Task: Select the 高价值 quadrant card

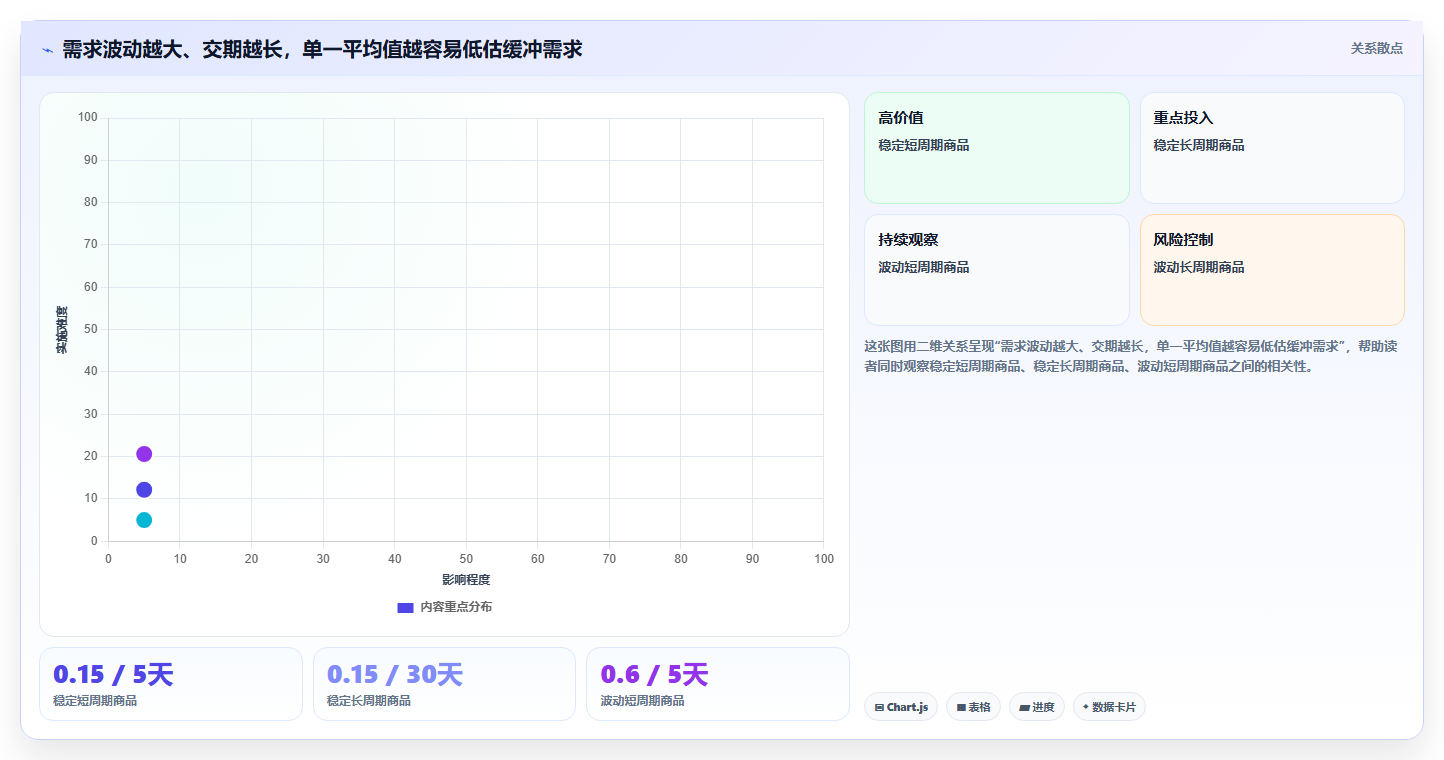Action: tap(997, 148)
